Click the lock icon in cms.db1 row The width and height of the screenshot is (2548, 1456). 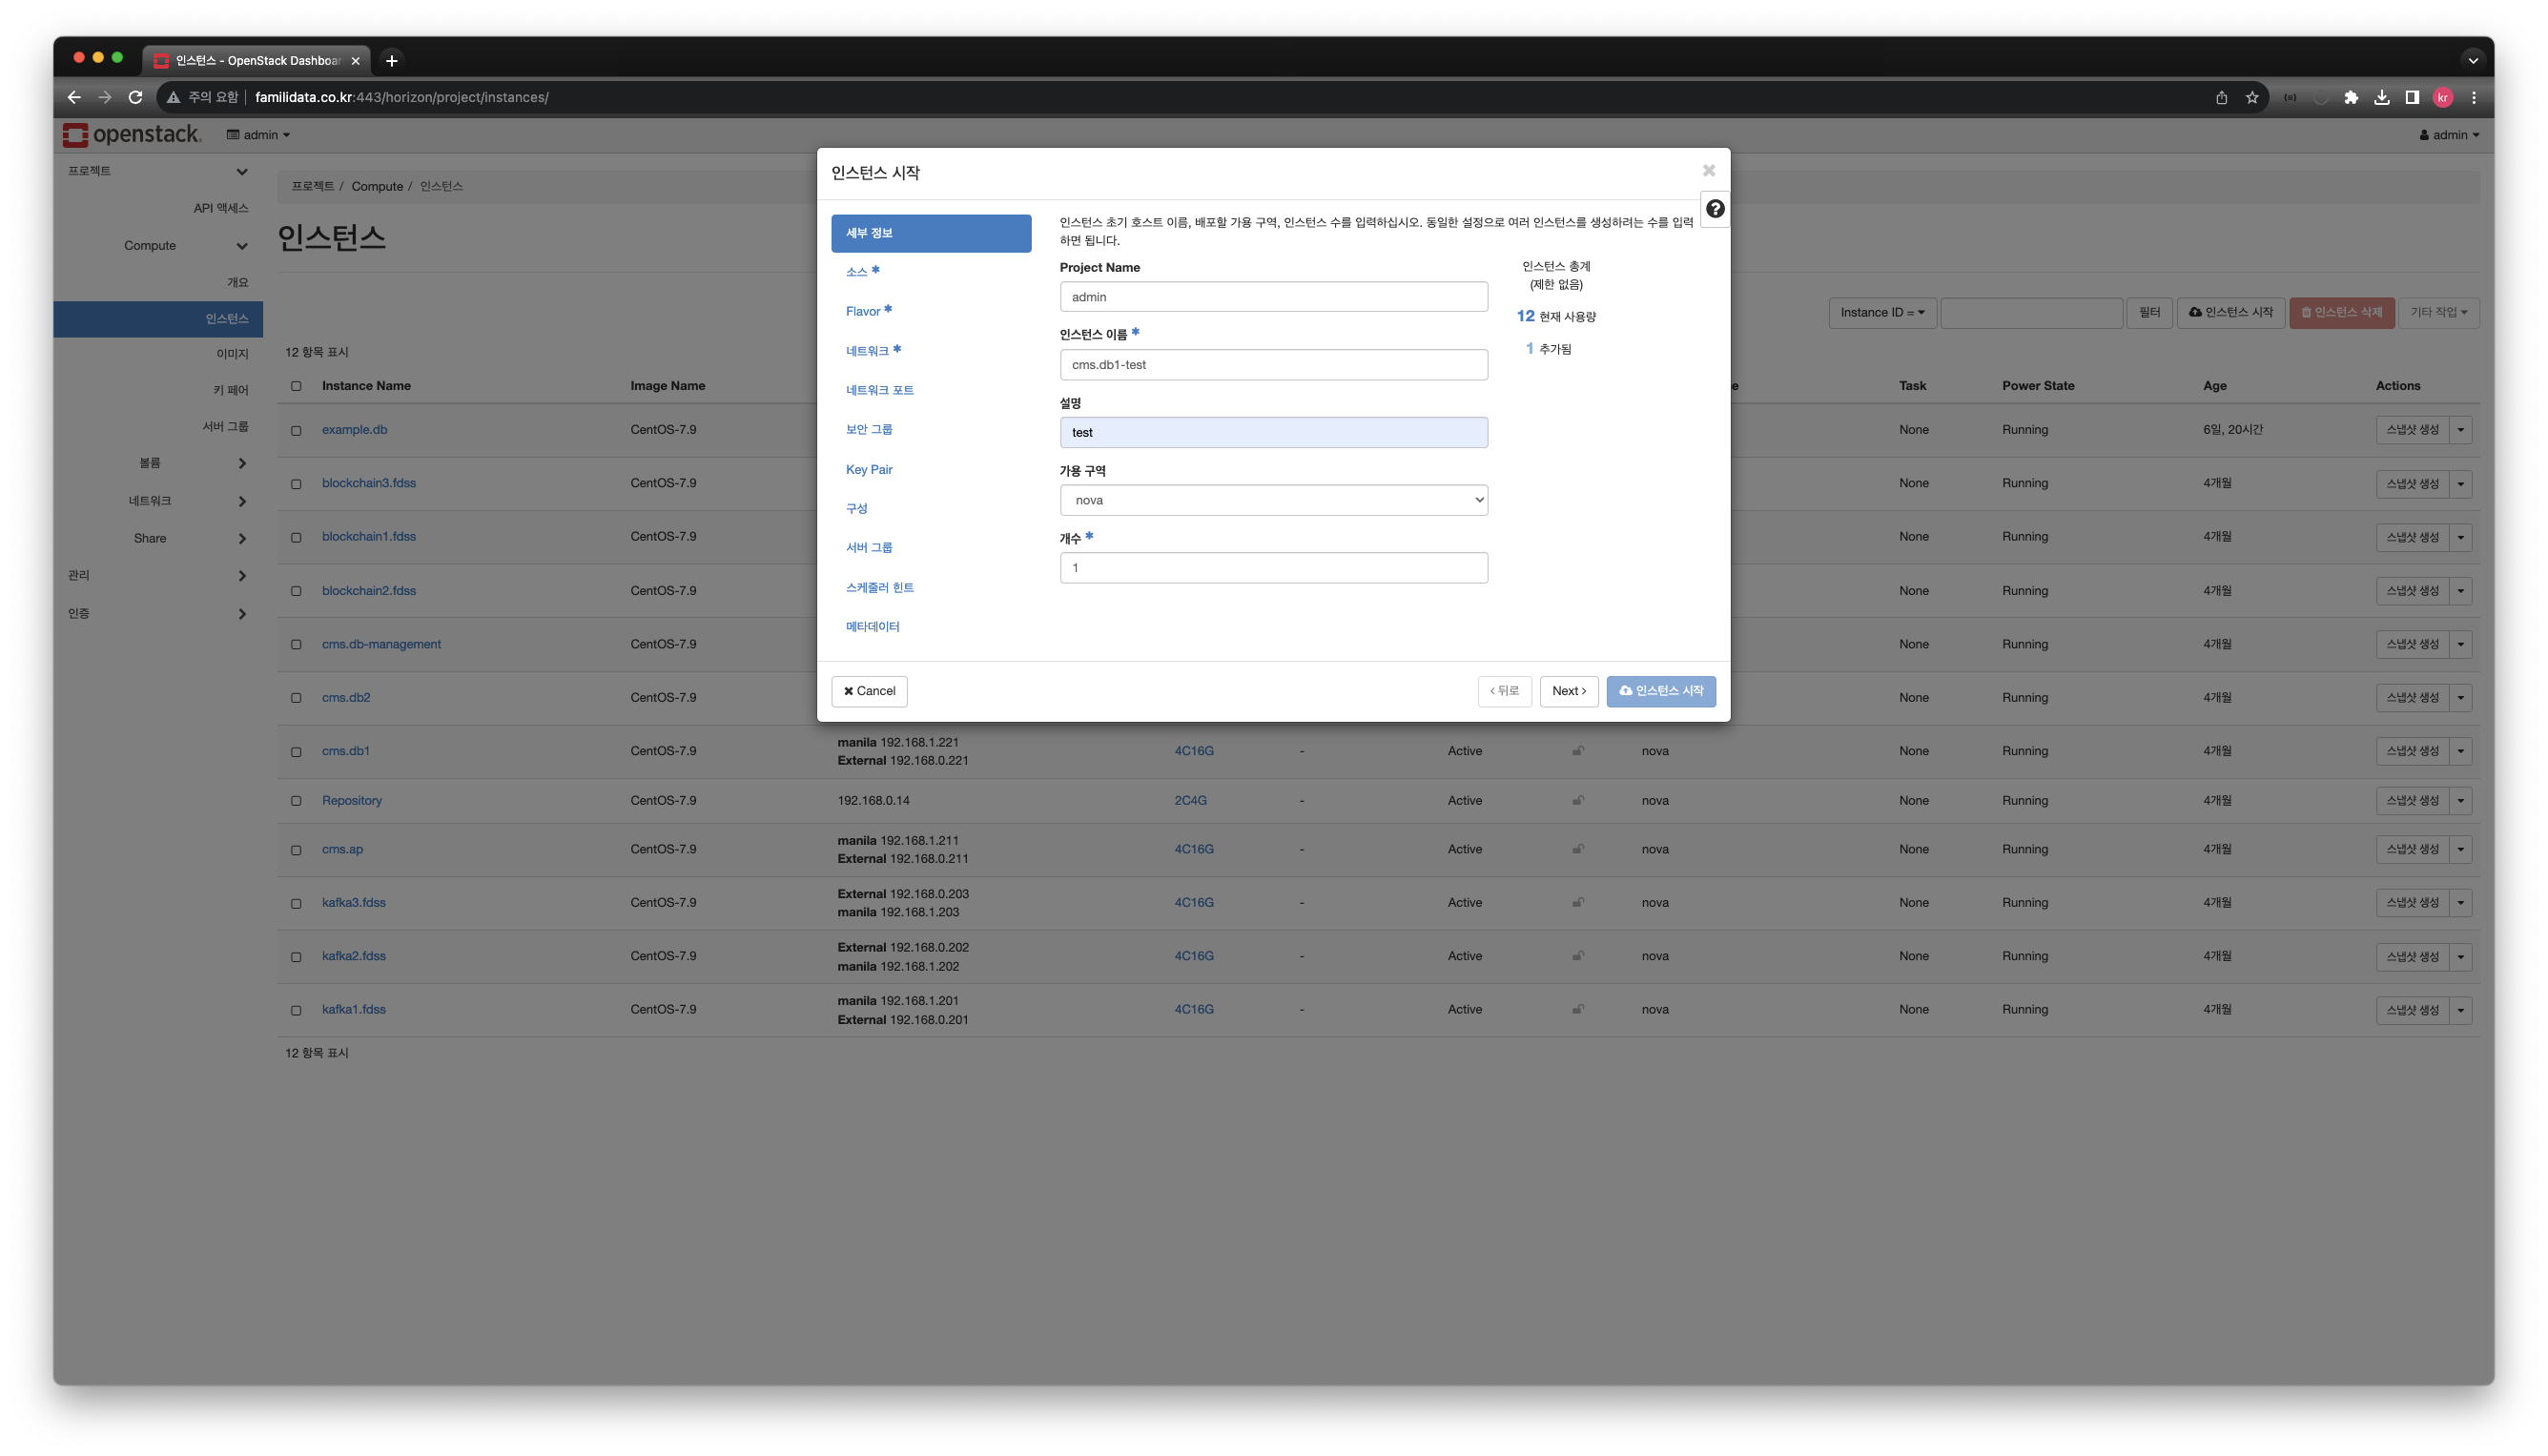[1577, 751]
